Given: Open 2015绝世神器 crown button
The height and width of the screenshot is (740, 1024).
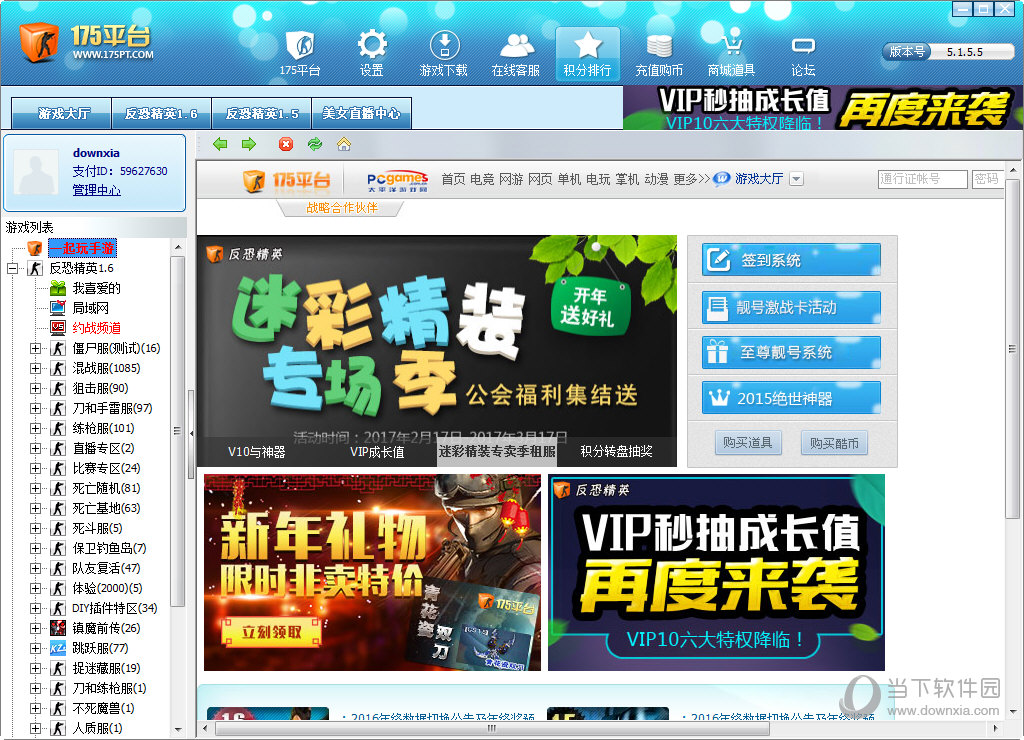Looking at the screenshot, I should click(792, 398).
